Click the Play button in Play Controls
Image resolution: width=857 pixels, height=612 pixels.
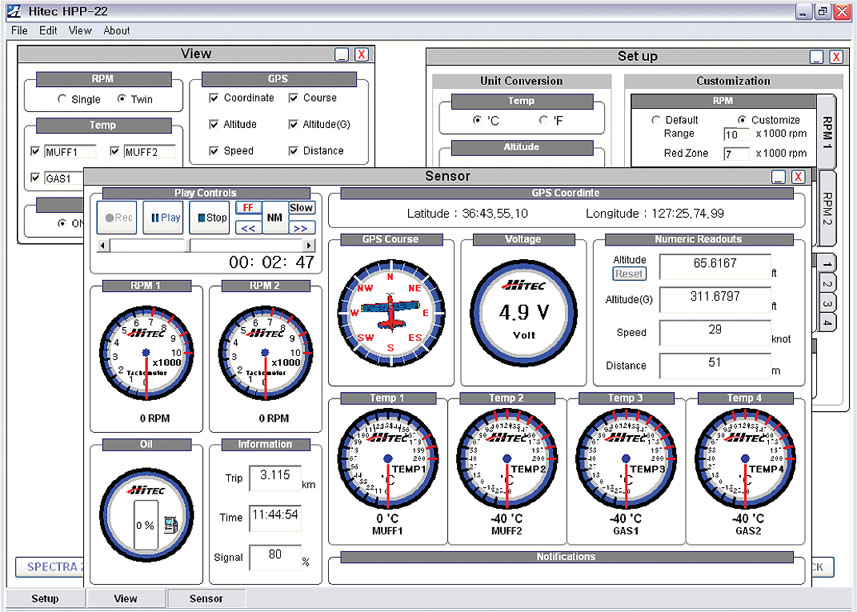(x=163, y=217)
